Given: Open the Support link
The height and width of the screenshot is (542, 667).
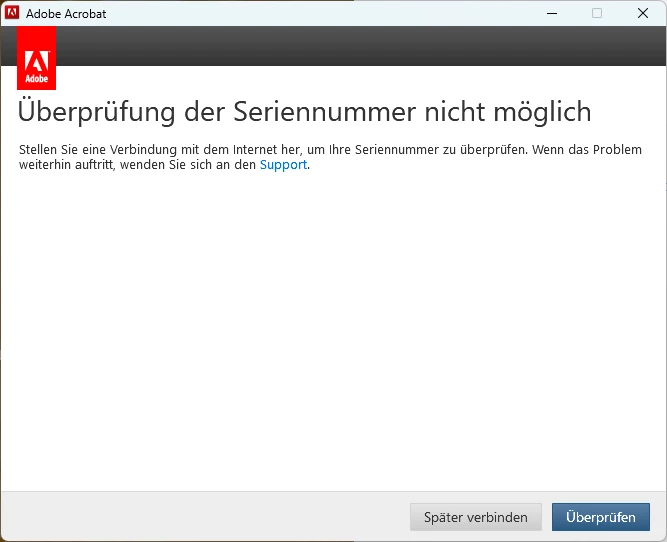Looking at the screenshot, I should click(283, 165).
